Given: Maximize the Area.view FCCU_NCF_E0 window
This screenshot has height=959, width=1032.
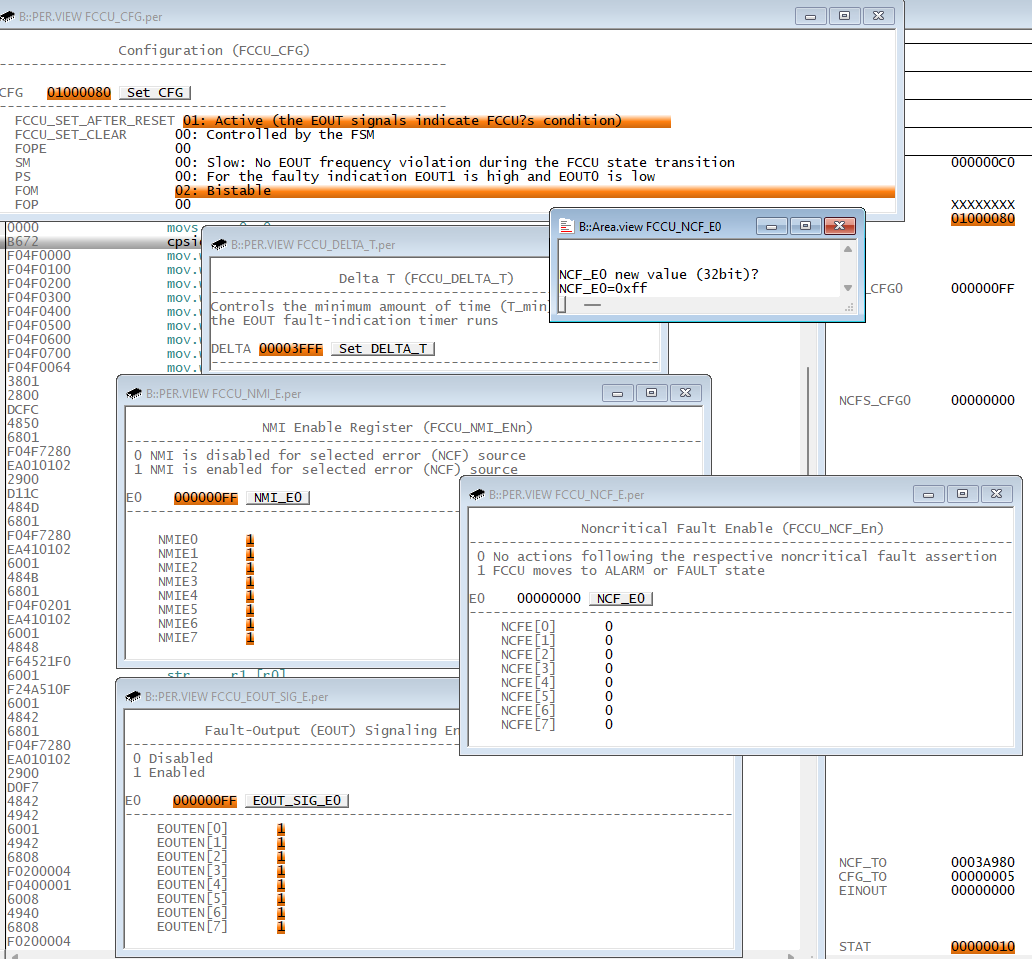Looking at the screenshot, I should [x=805, y=226].
